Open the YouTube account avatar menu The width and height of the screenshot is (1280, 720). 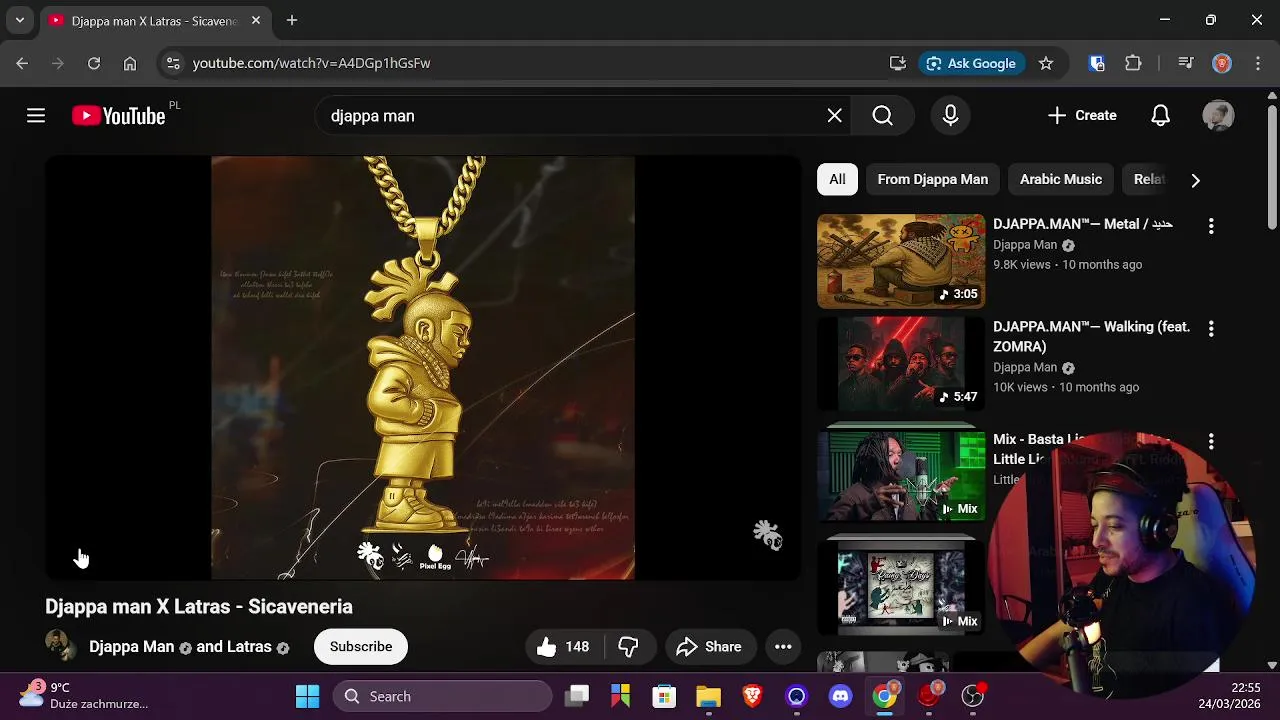[1218, 116]
